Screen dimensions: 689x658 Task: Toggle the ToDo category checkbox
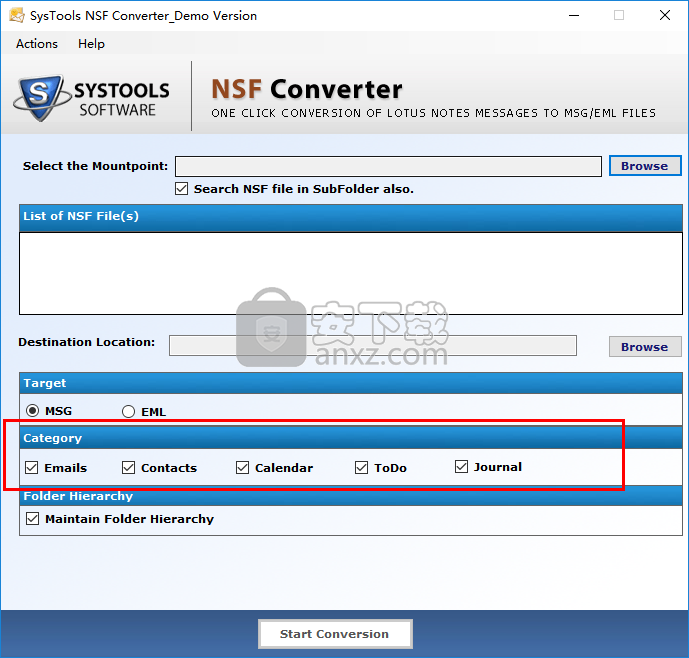(361, 468)
